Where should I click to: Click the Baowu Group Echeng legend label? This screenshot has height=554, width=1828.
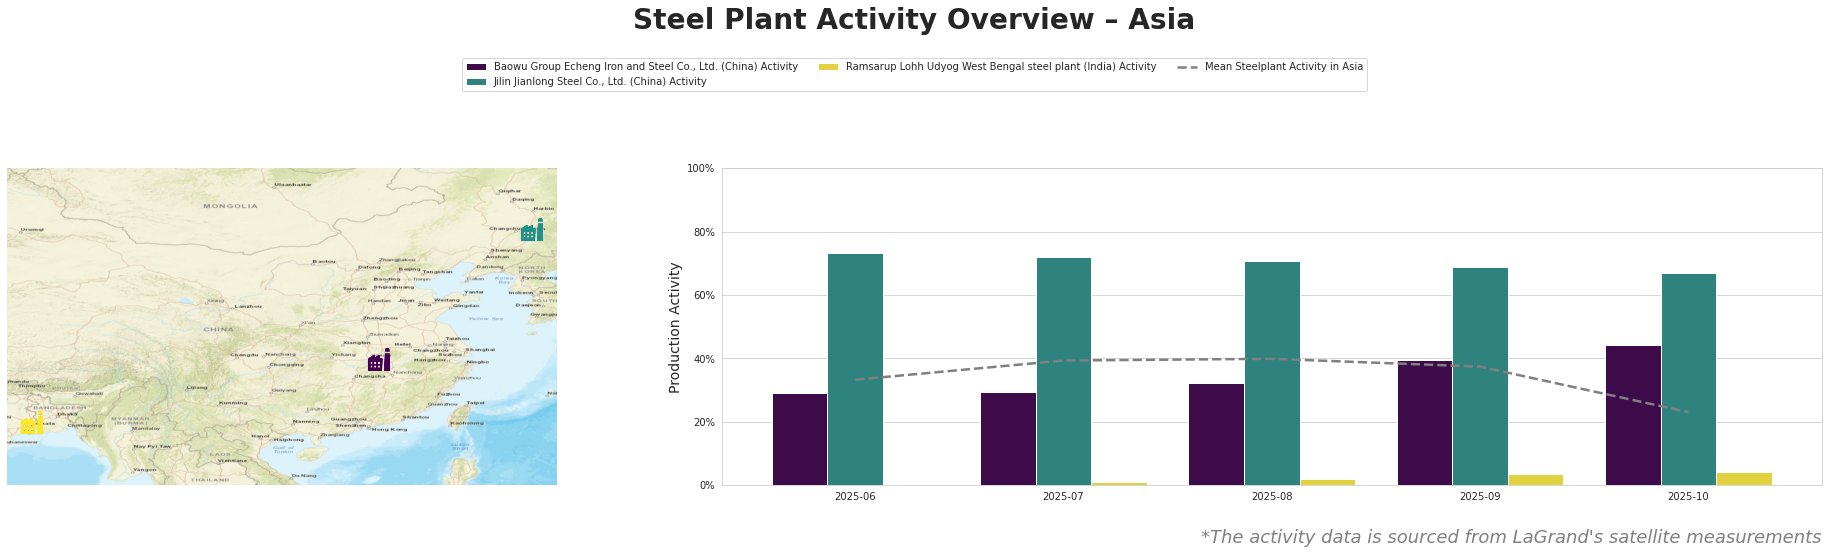[645, 67]
